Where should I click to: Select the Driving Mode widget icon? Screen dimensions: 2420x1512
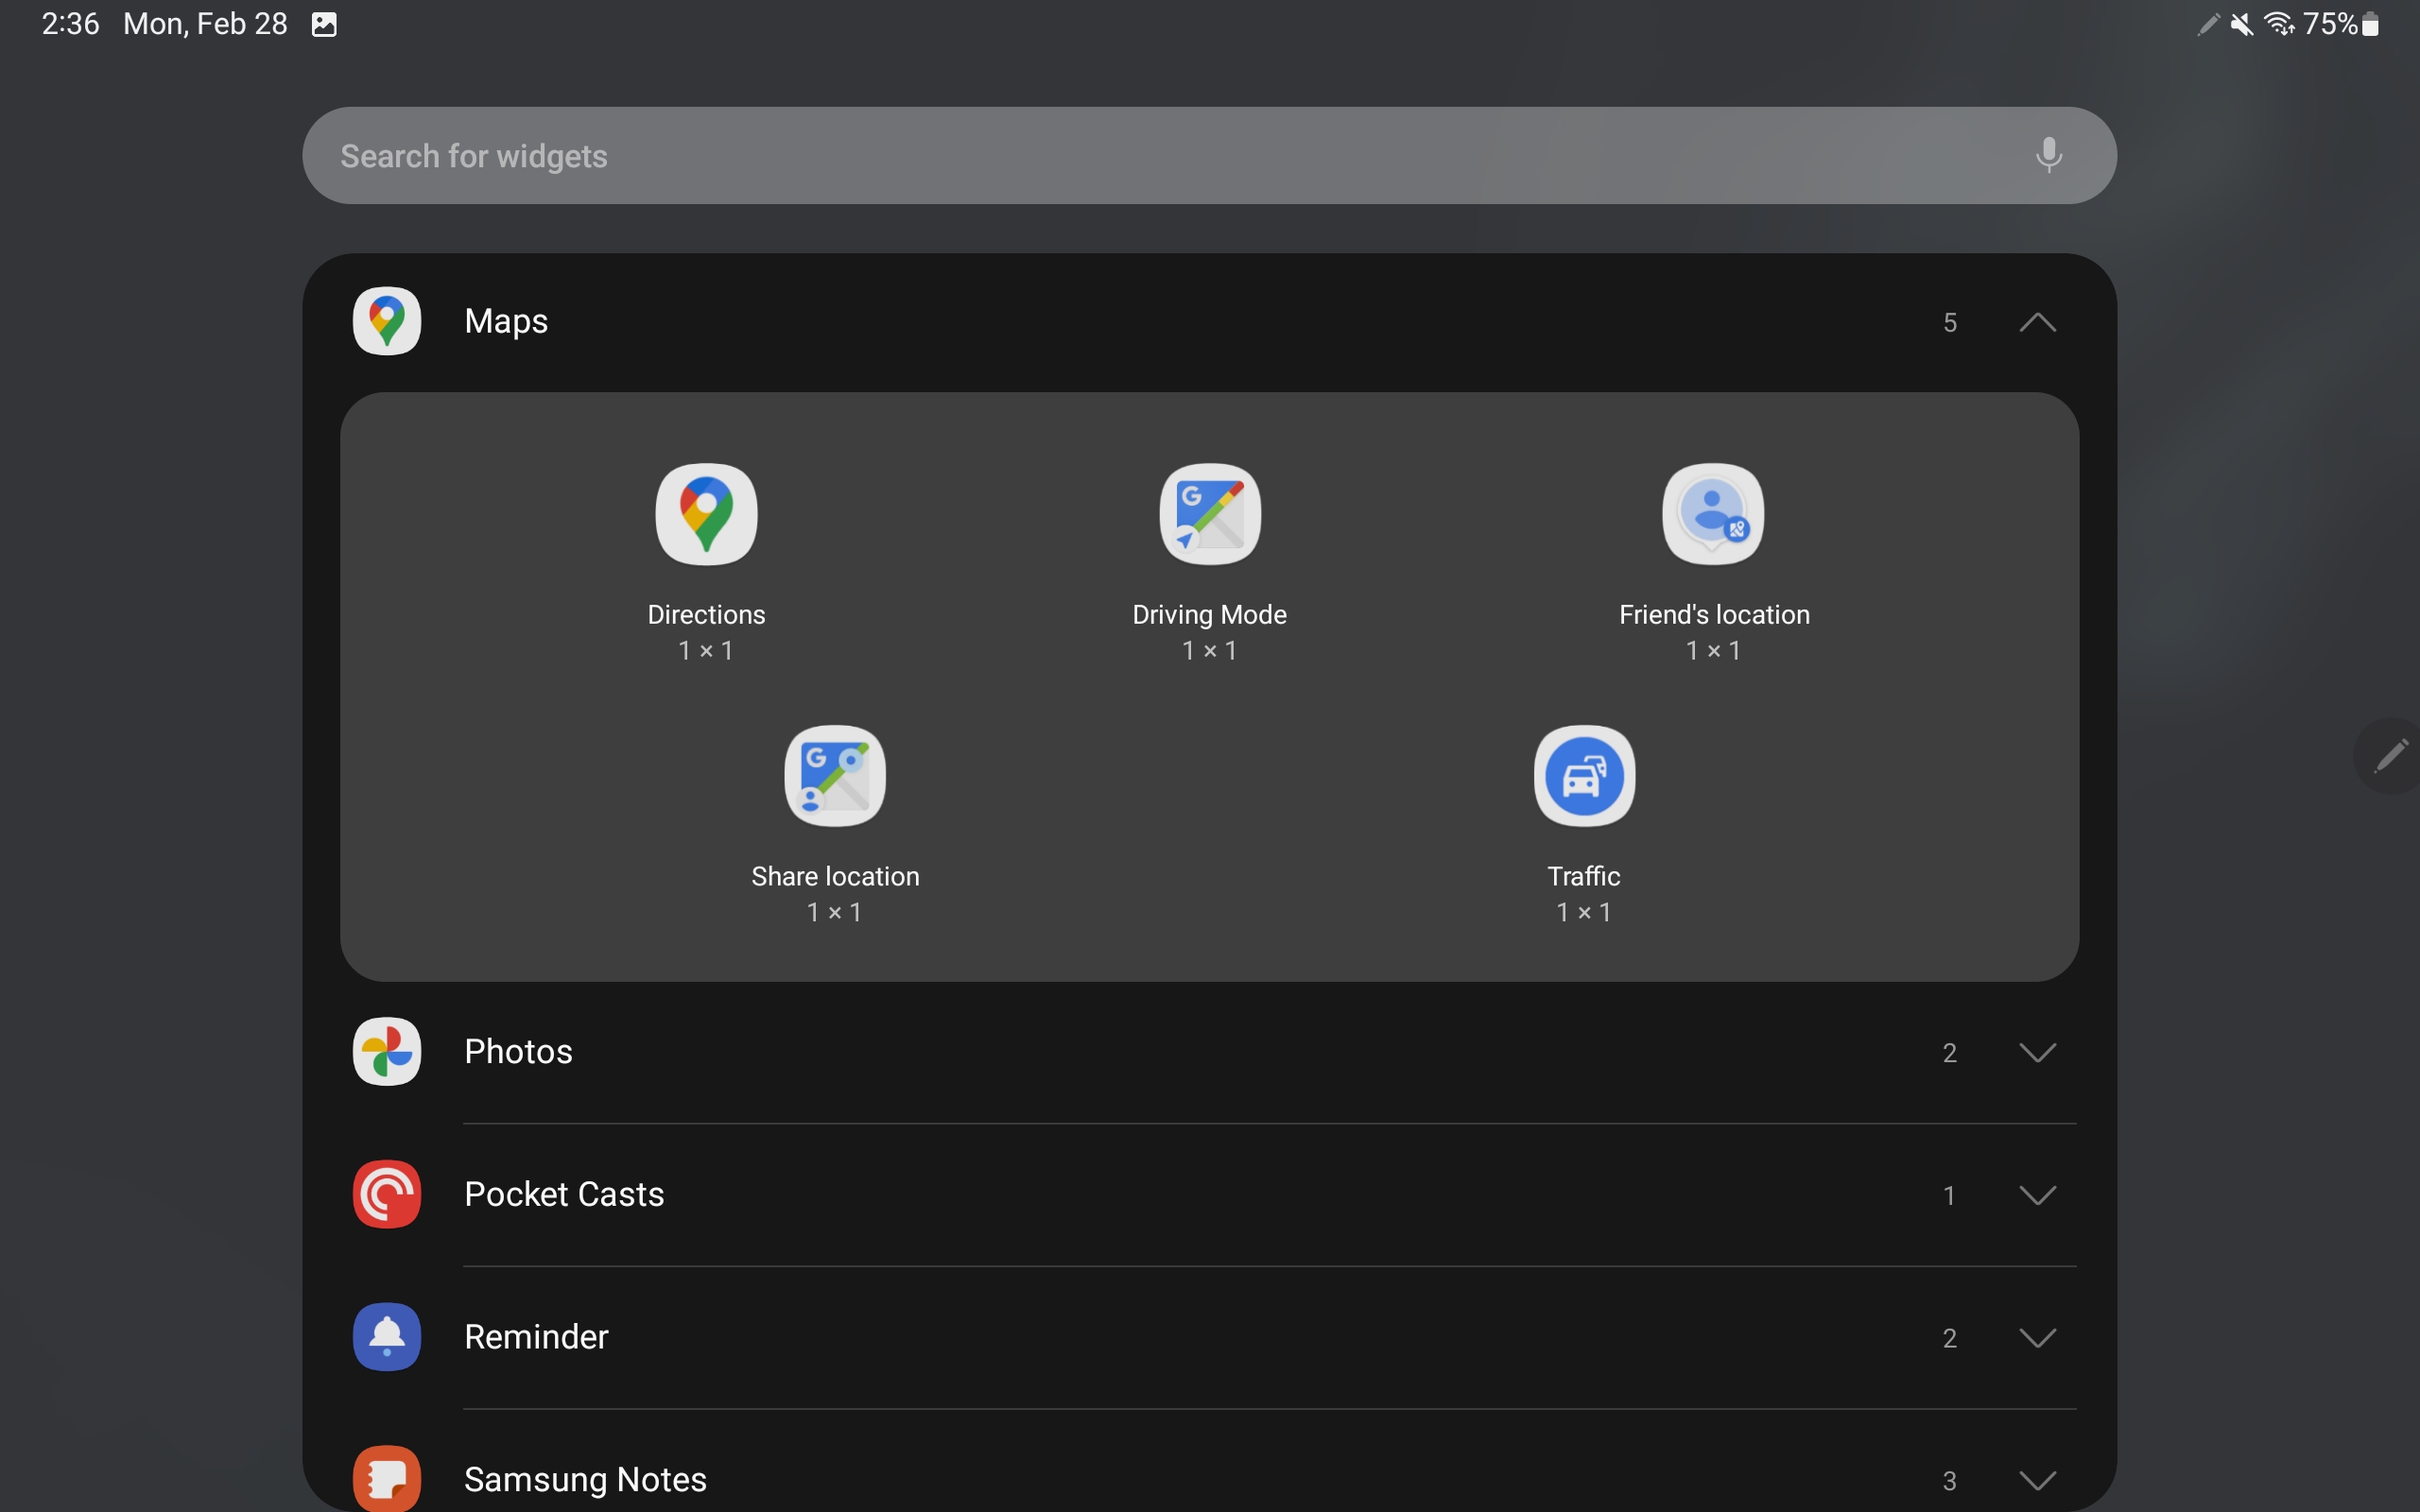coord(1209,514)
